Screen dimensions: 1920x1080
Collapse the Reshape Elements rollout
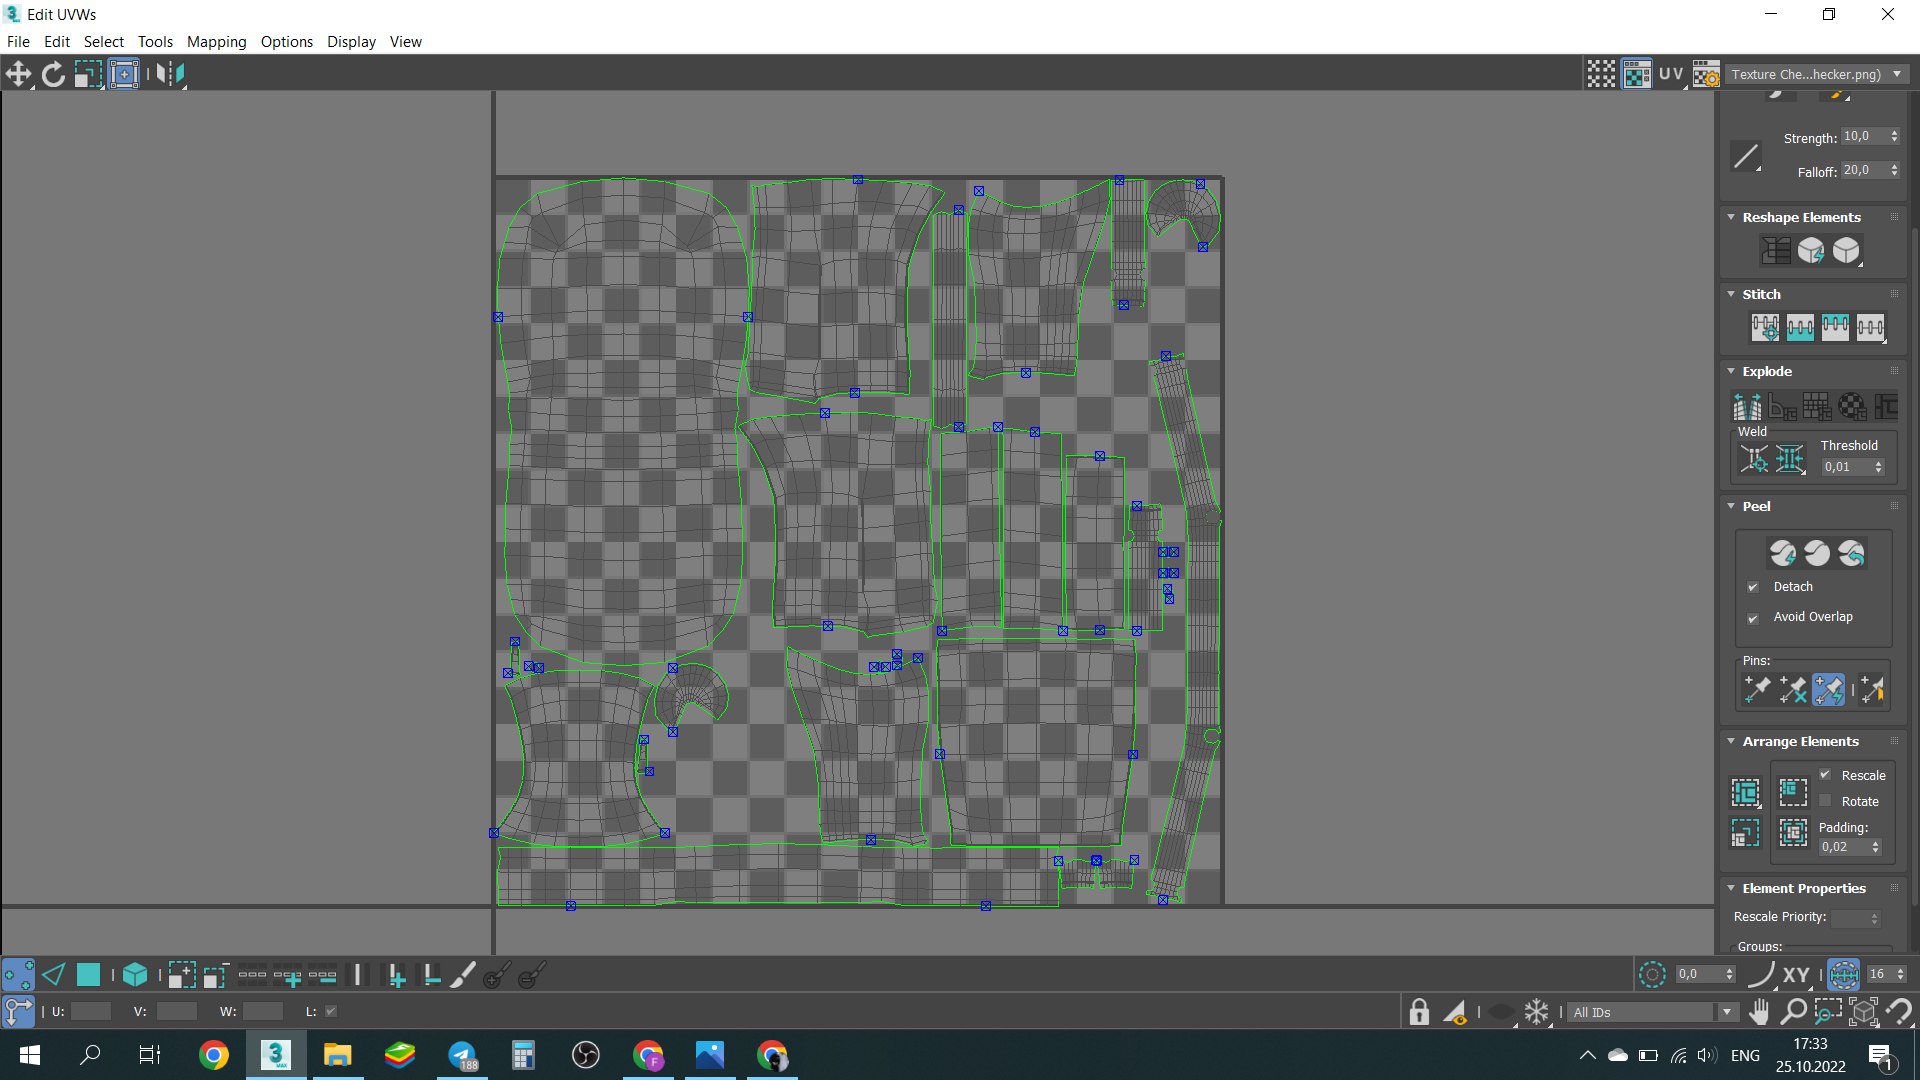click(x=1731, y=217)
